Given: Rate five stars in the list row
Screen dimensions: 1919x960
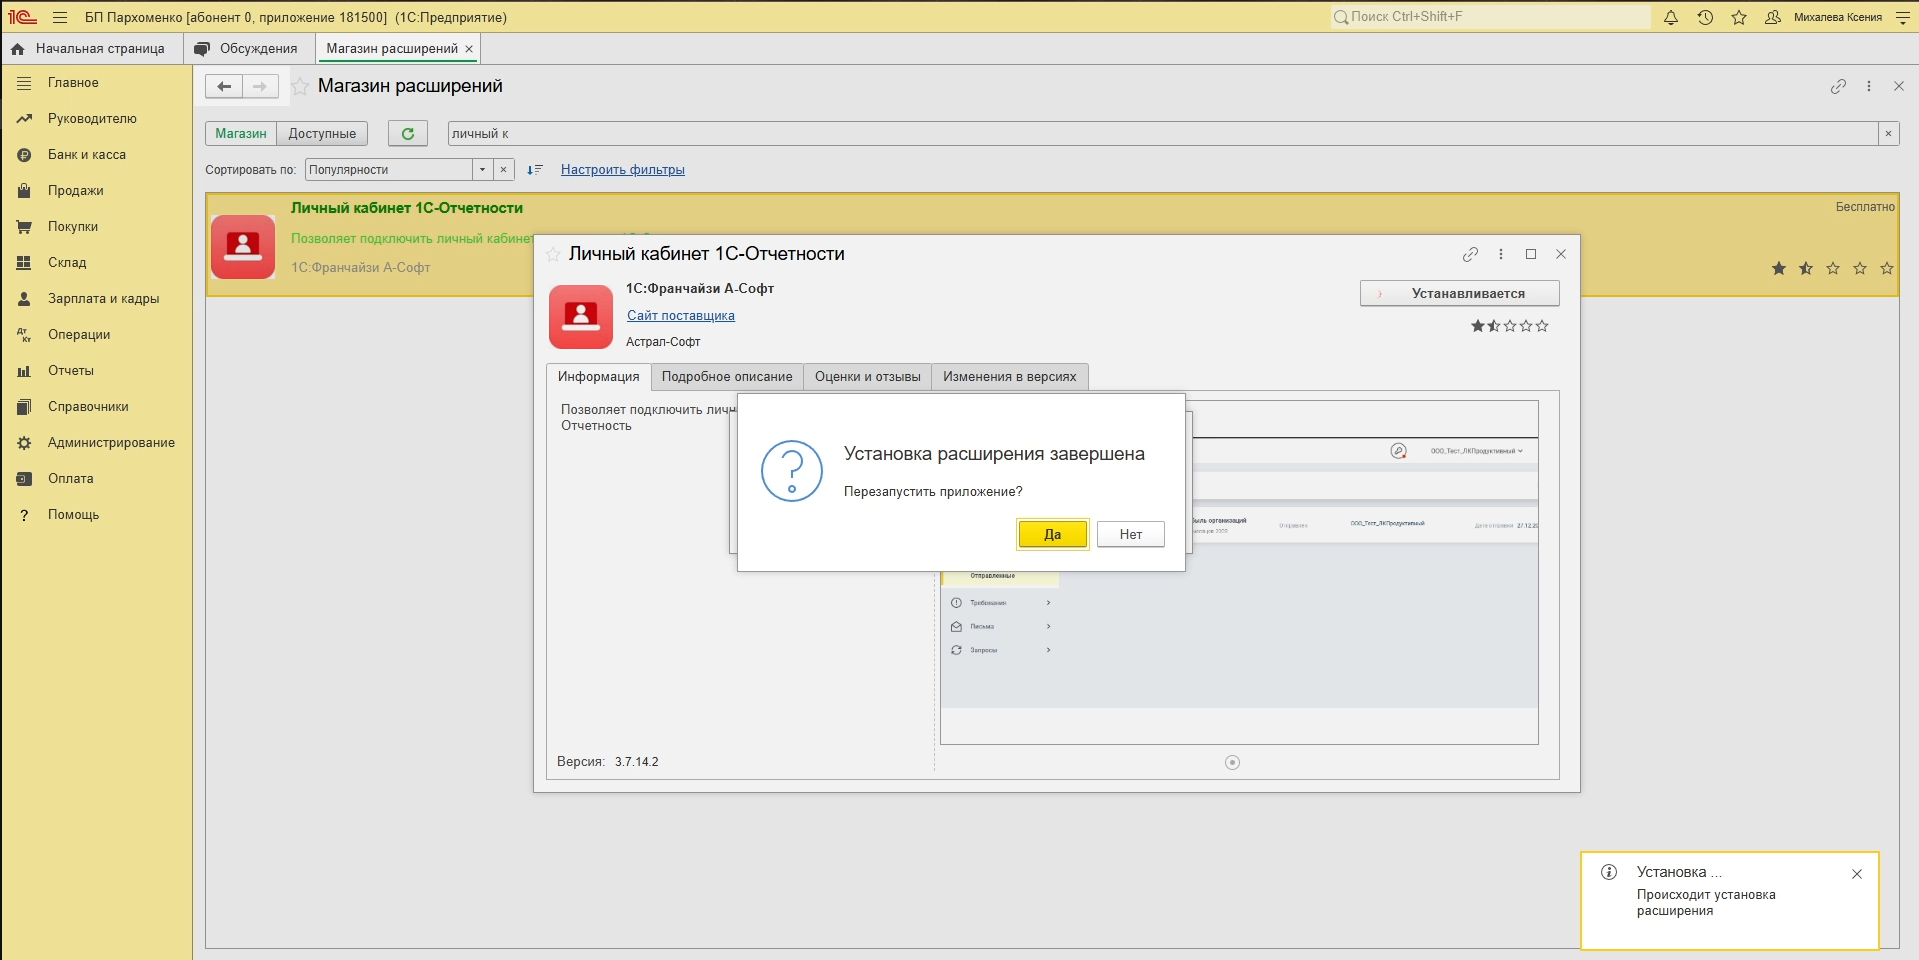Looking at the screenshot, I should [x=1886, y=268].
